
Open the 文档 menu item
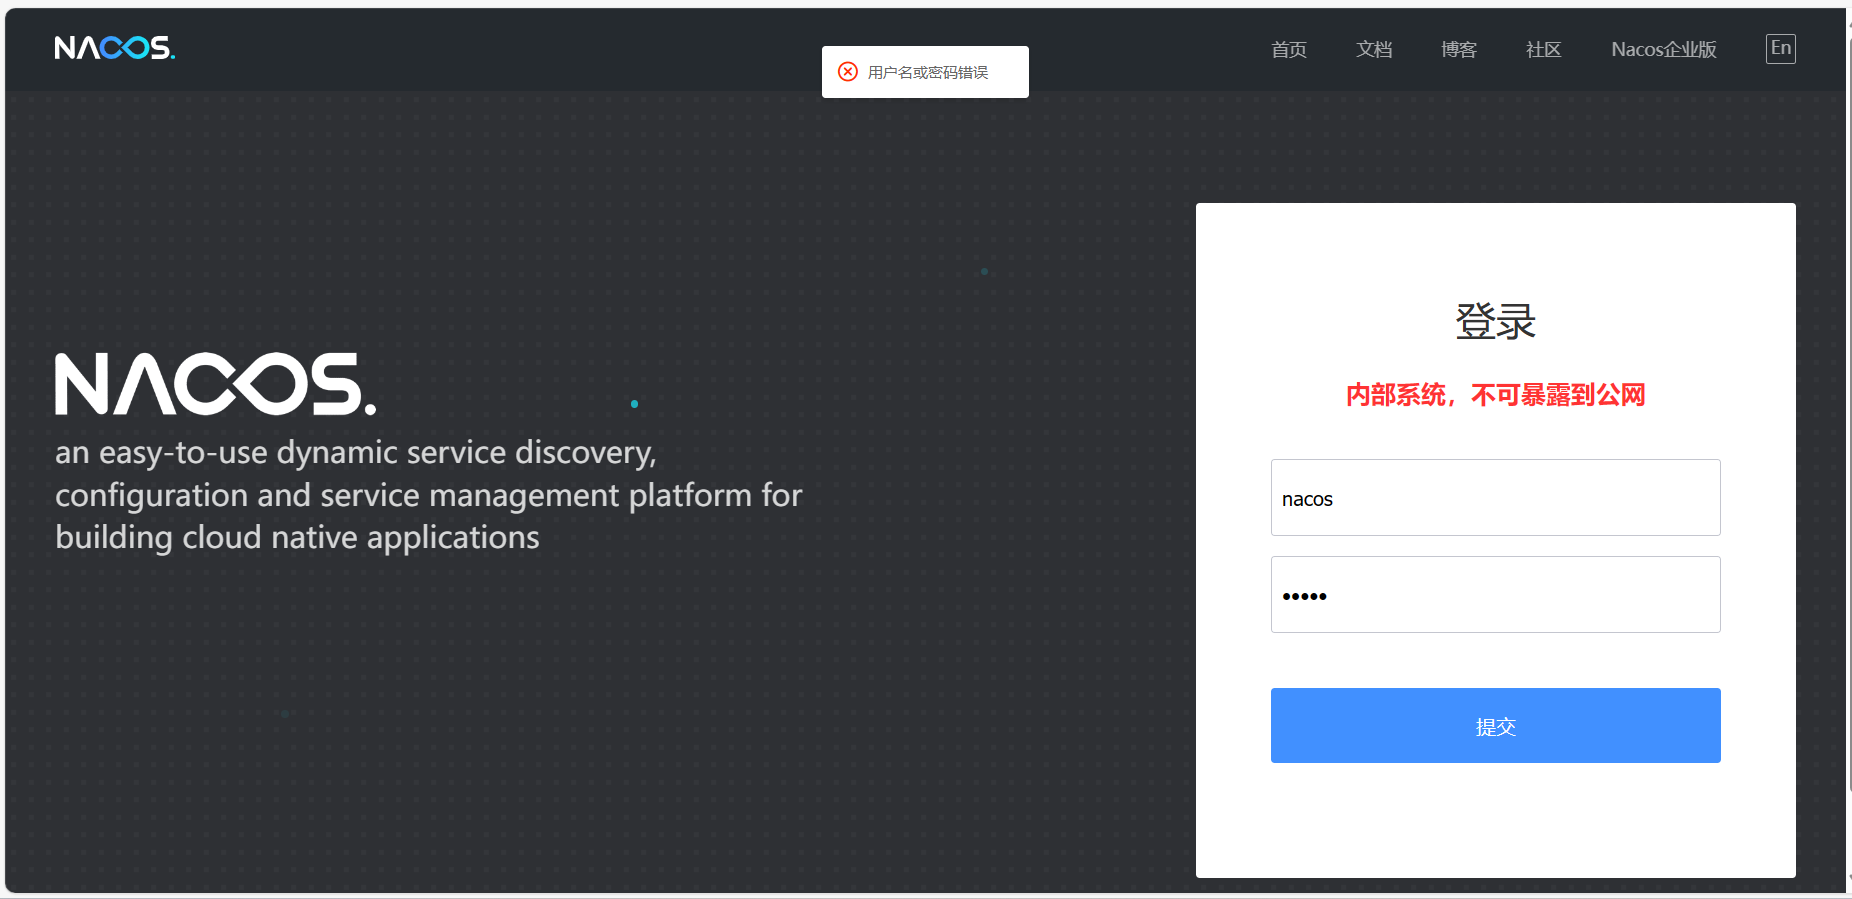pyautogui.click(x=1374, y=49)
